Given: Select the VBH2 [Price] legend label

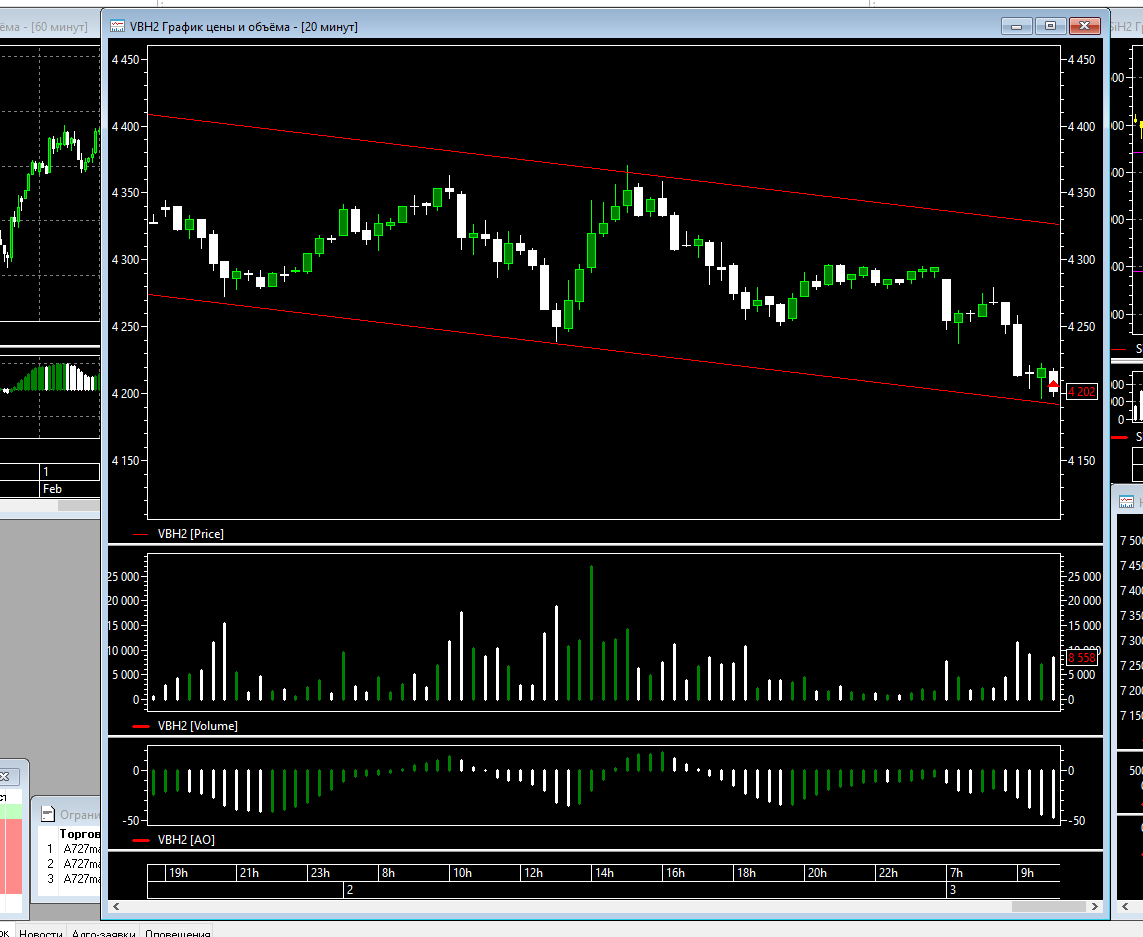Looking at the screenshot, I should click(190, 534).
